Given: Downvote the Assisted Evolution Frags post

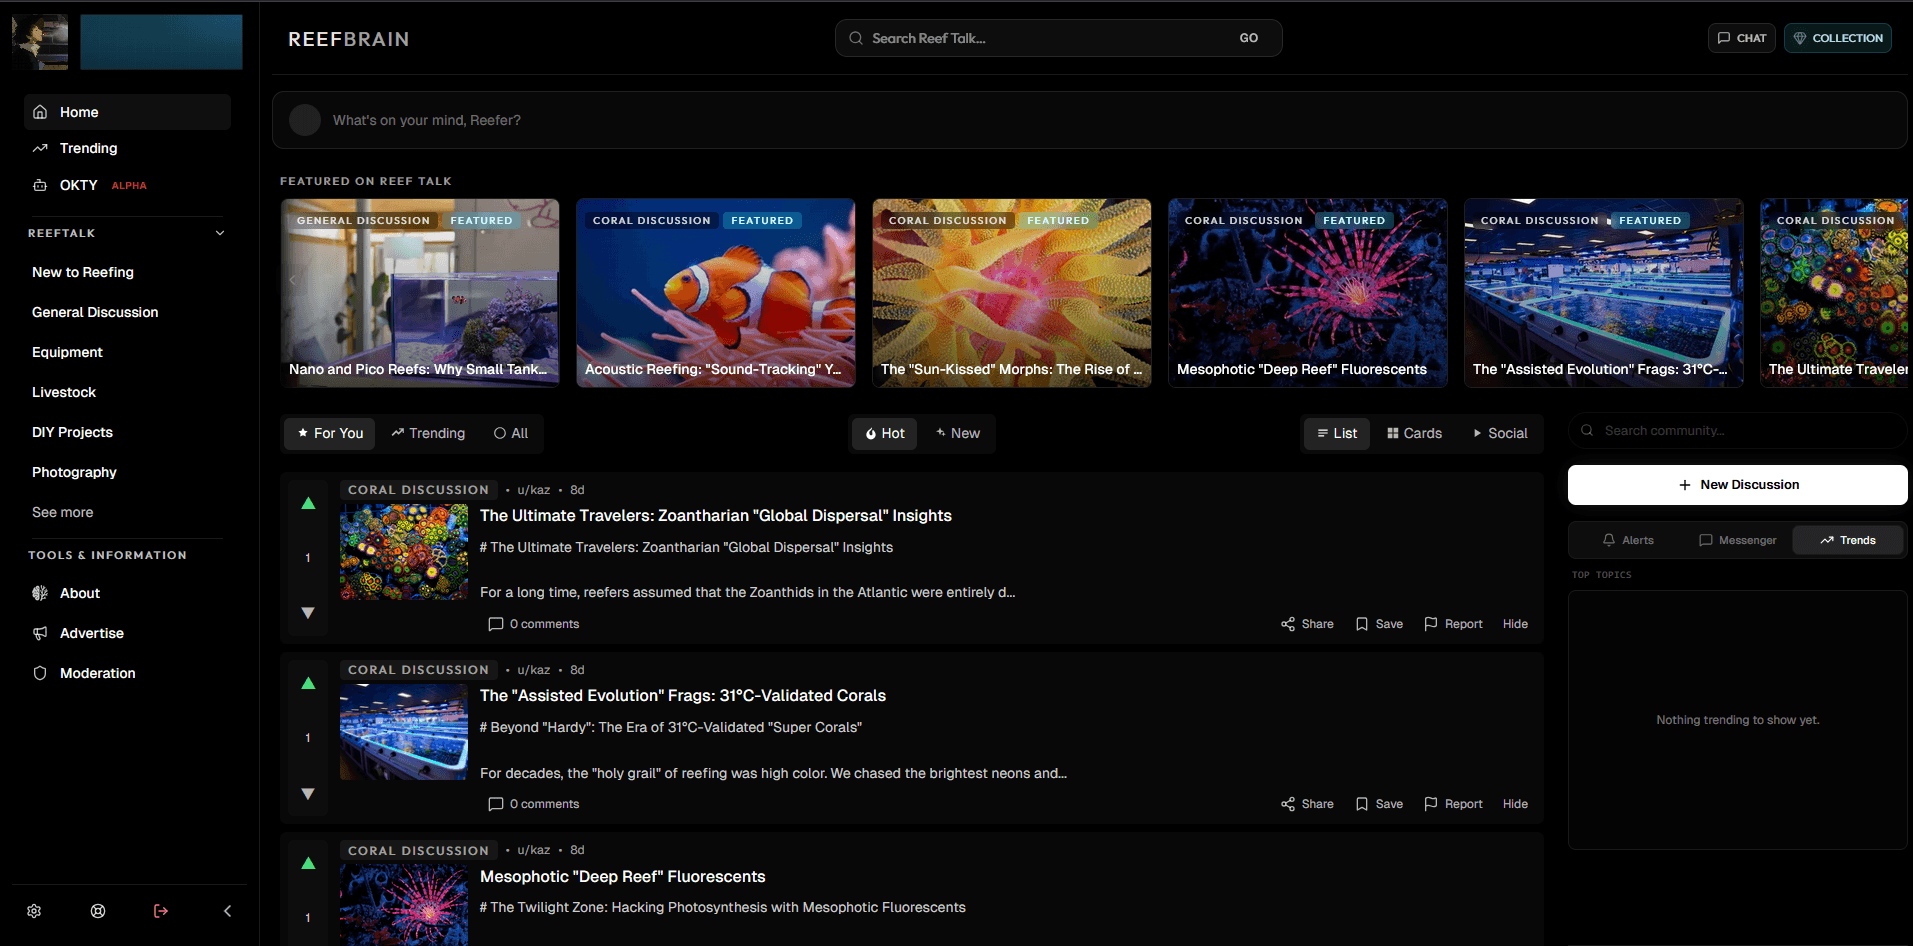Looking at the screenshot, I should pos(308,793).
